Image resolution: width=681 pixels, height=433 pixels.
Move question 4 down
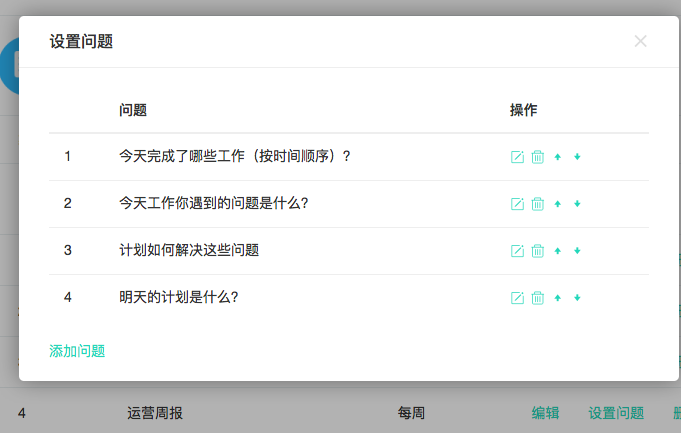click(x=577, y=298)
